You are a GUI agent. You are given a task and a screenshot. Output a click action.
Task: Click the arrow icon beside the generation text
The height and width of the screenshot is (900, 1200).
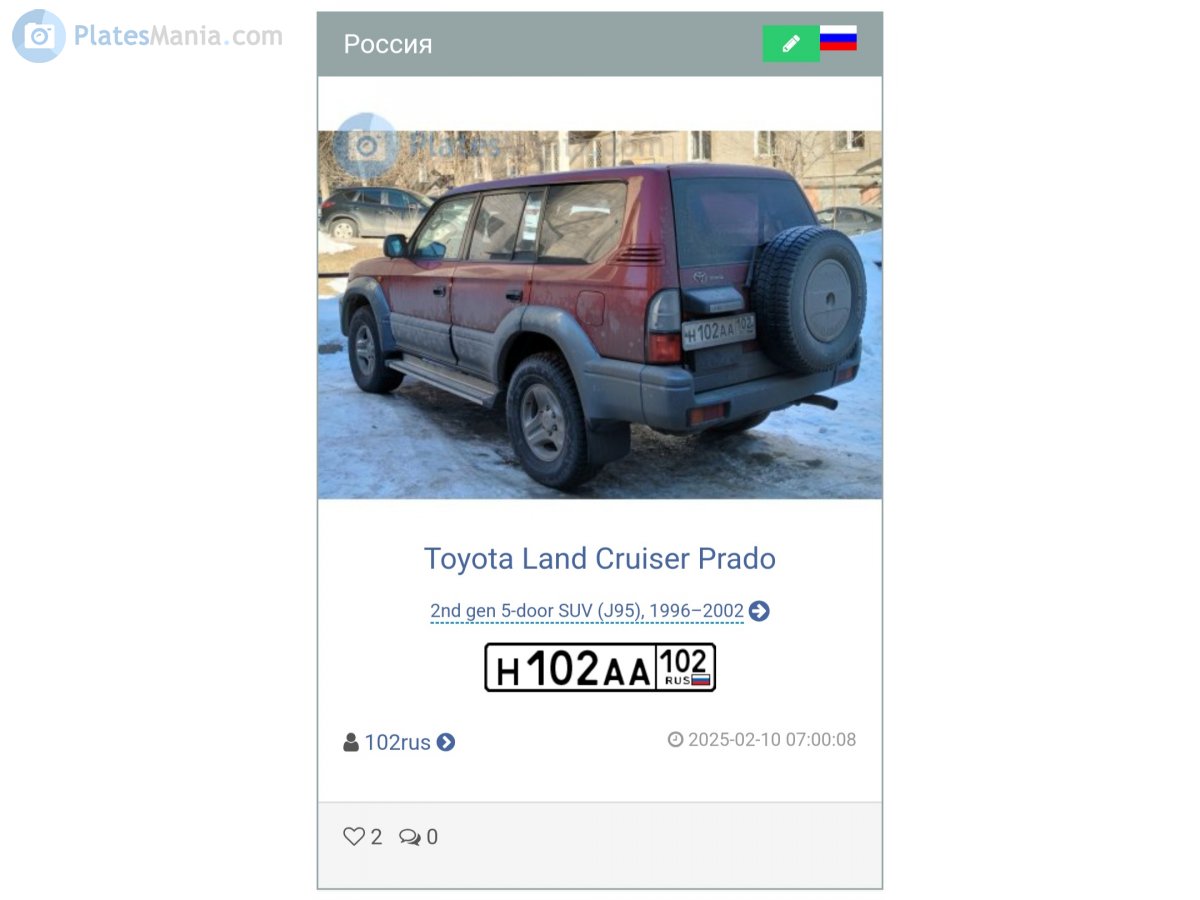click(x=759, y=611)
